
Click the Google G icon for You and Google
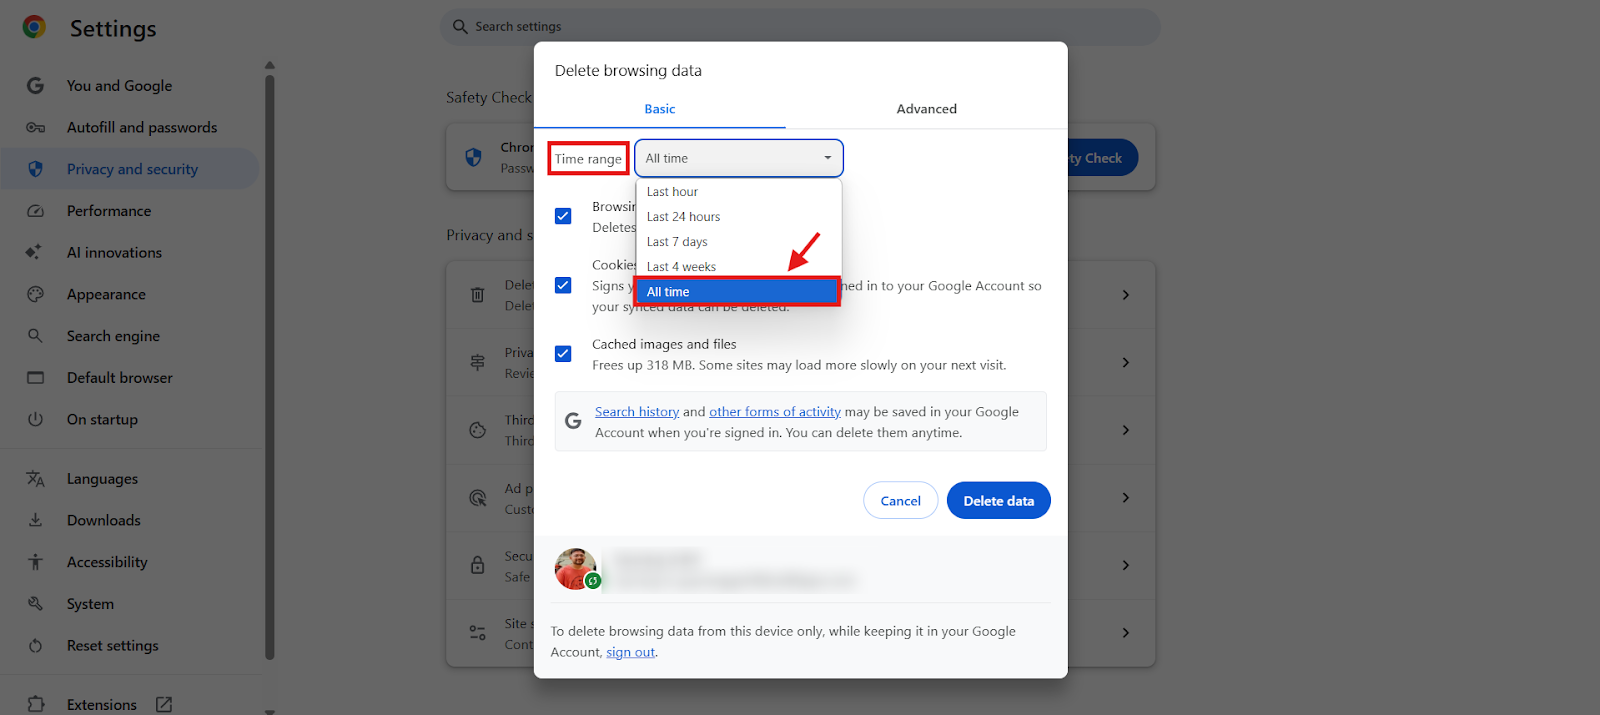(x=35, y=86)
